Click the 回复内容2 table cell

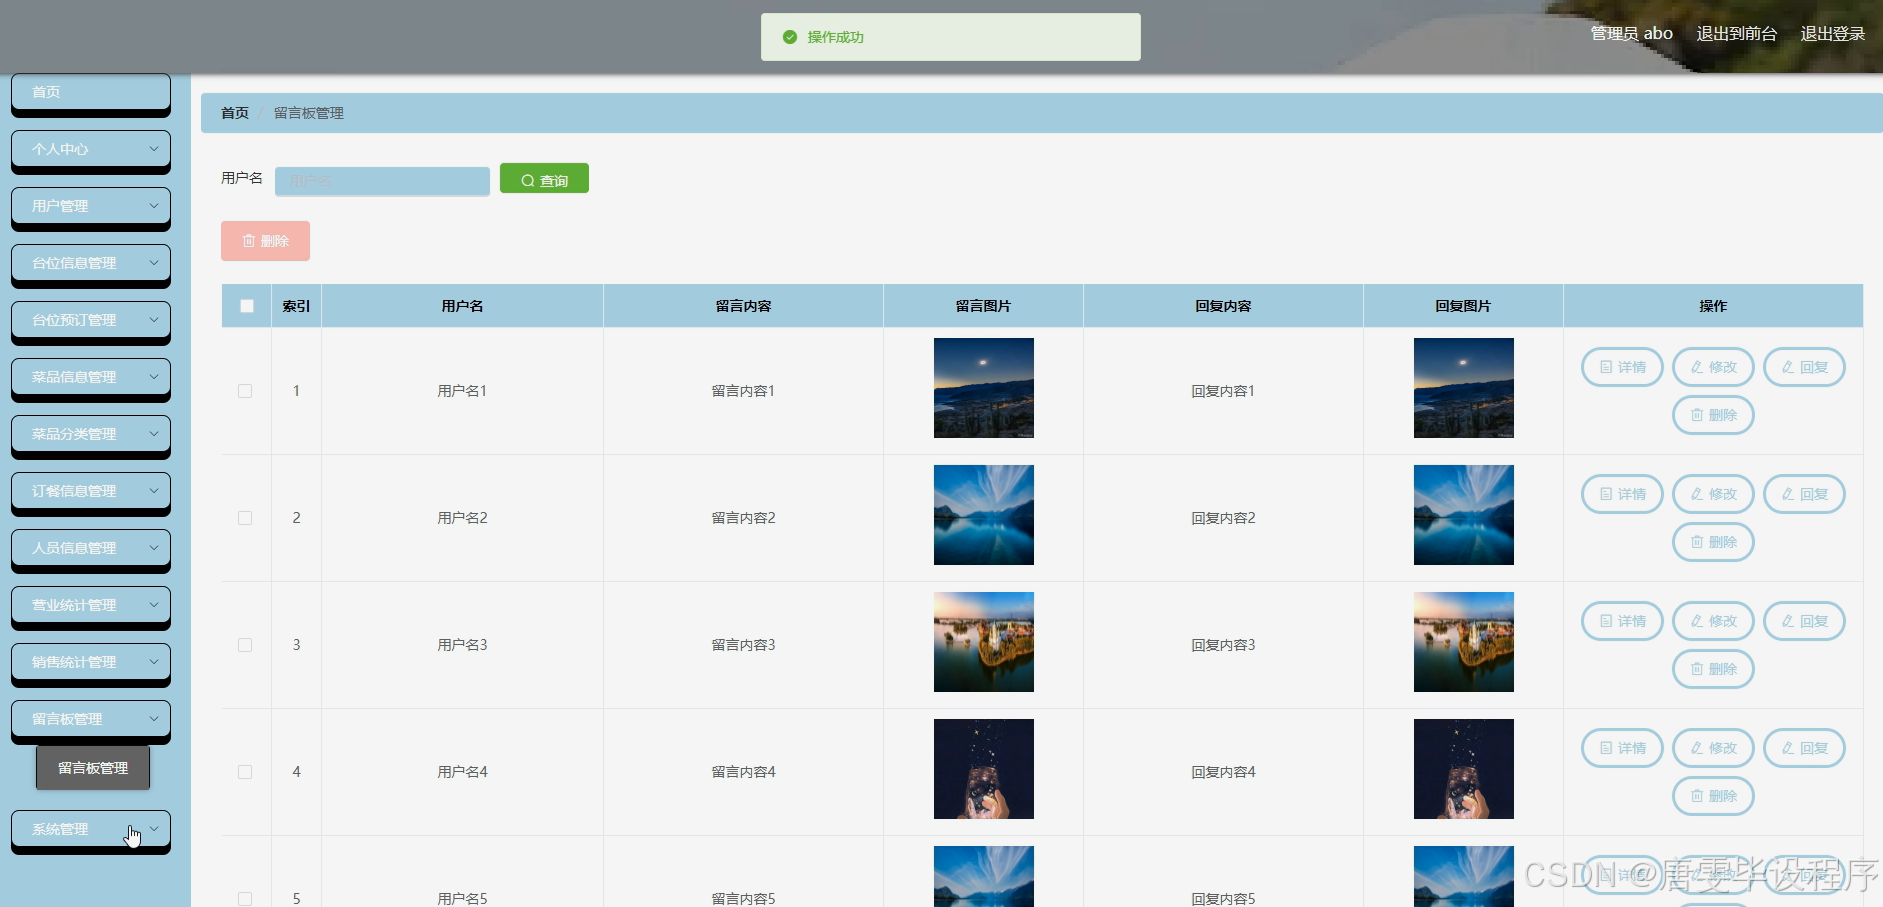point(1223,518)
